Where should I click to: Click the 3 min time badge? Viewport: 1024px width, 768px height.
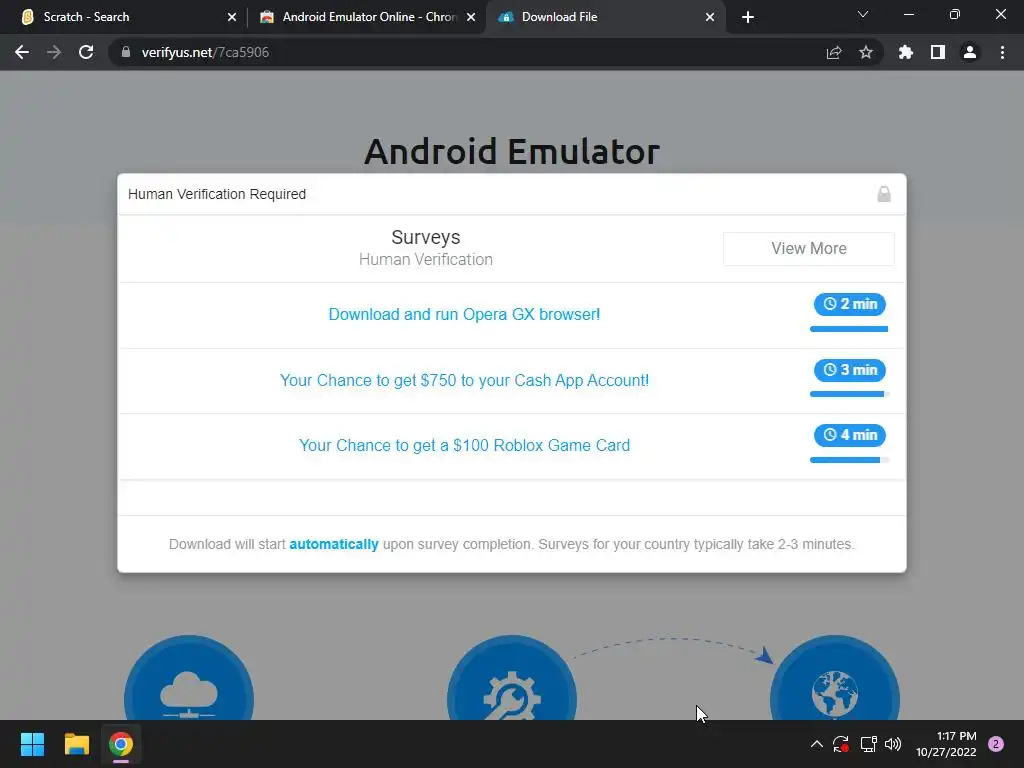point(850,370)
